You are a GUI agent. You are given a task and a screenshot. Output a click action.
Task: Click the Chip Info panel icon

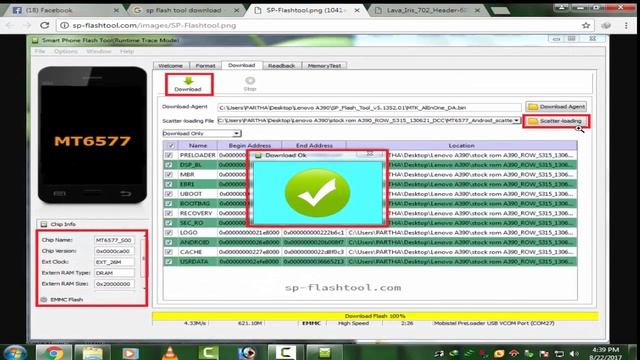44,224
